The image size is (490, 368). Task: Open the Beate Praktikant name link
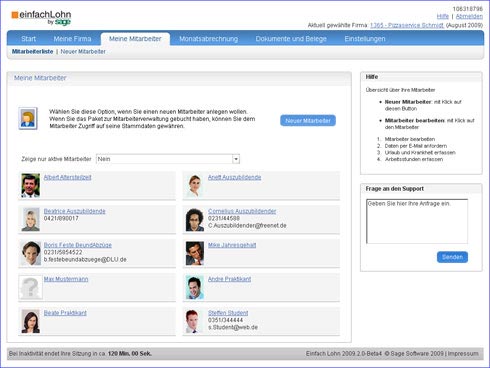click(65, 313)
